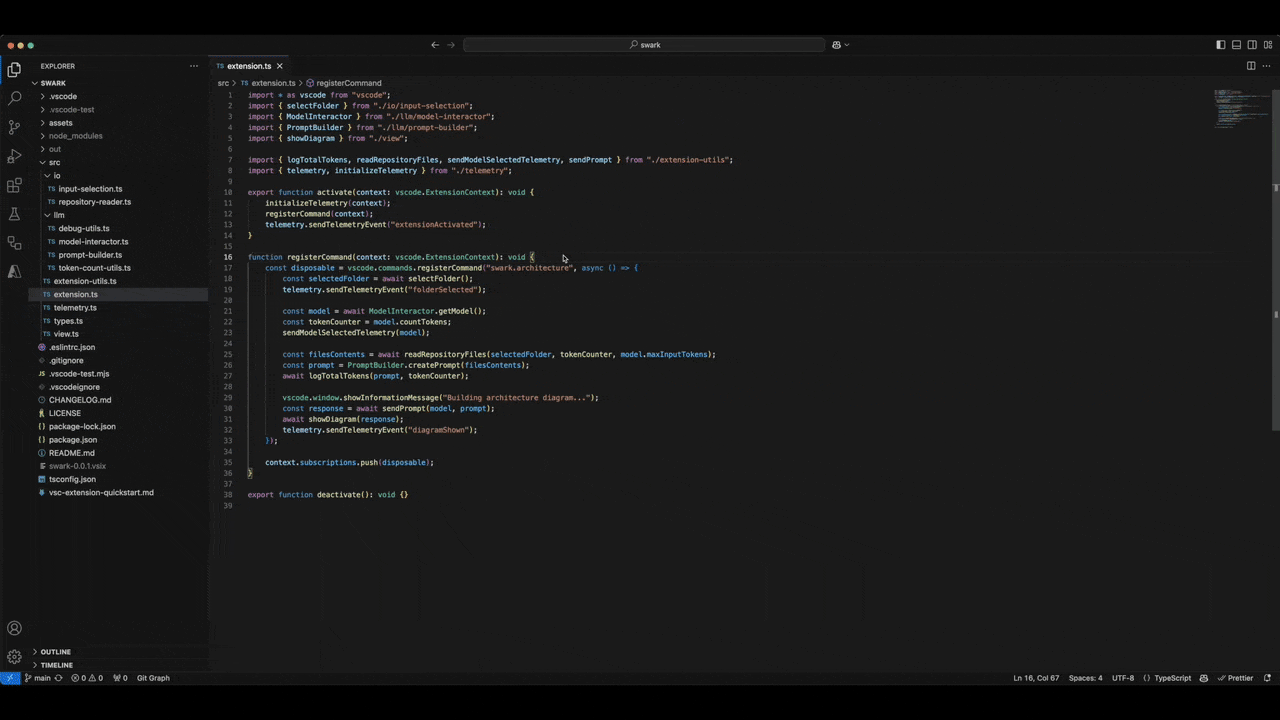The width and height of the screenshot is (1280, 720).
Task: Open the Azure view in activity bar
Action: [14, 271]
